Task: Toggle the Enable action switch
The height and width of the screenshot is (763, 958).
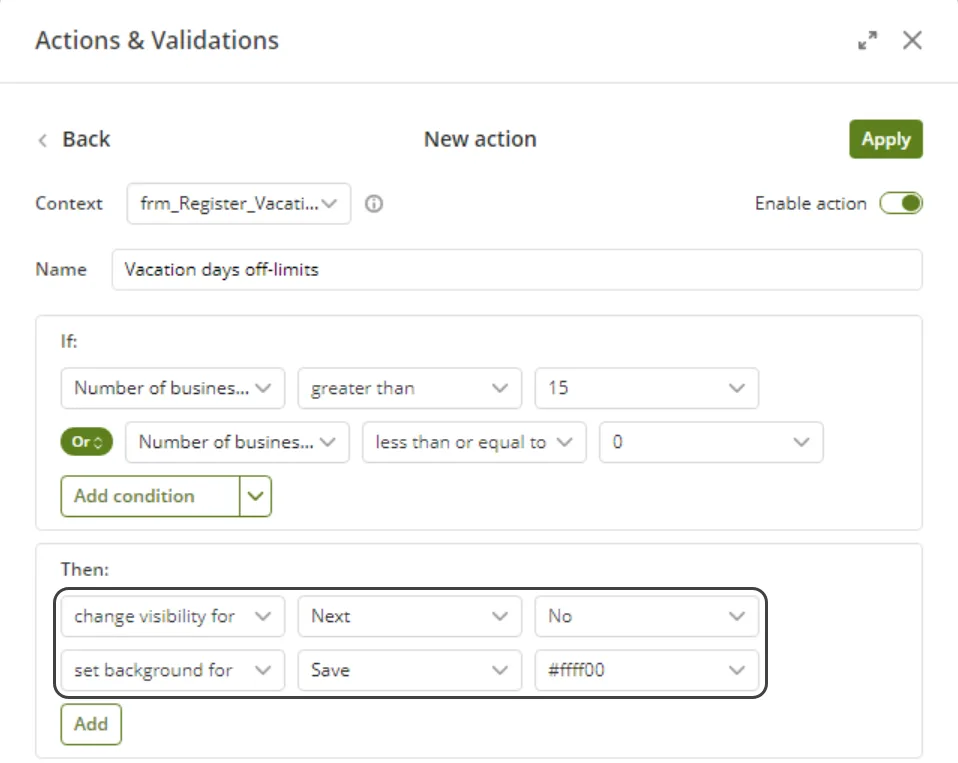Action: 901,203
